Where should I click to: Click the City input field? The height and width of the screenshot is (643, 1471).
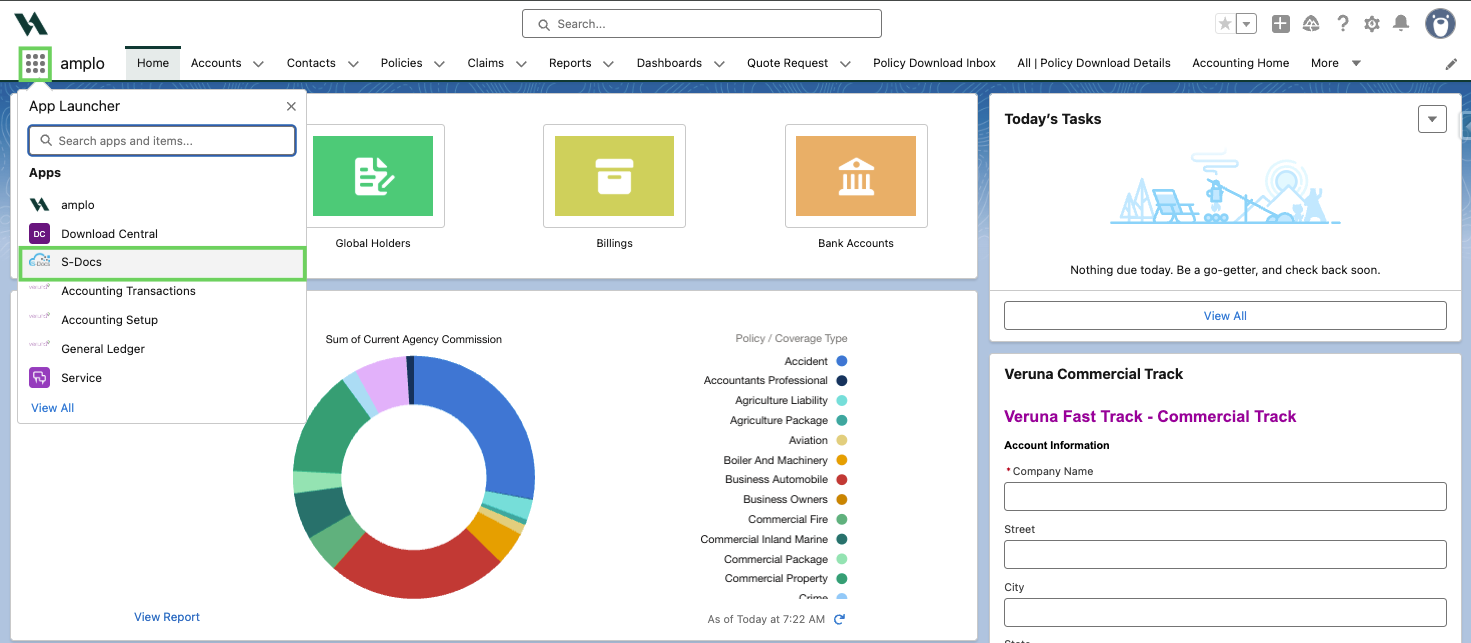1225,612
